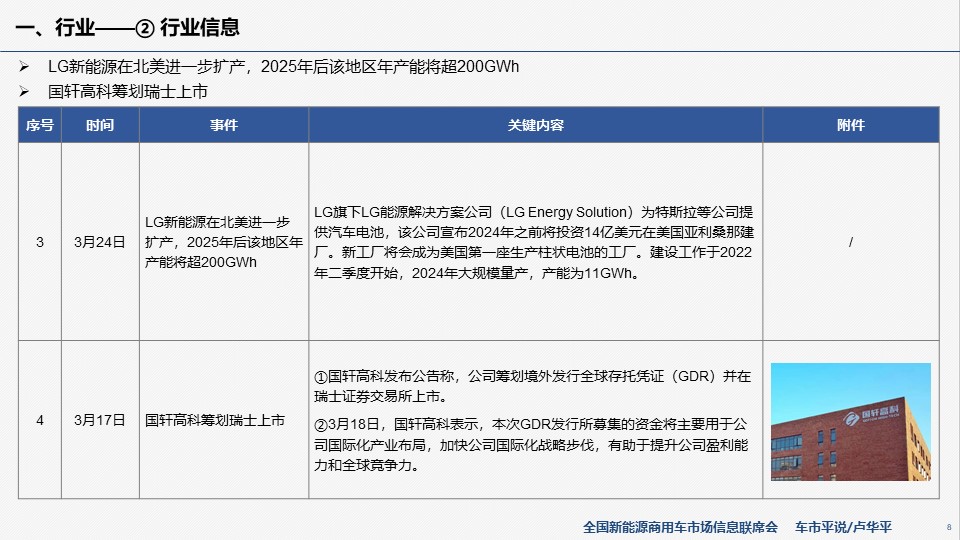Screen dimensions: 960x540
Task: Select the row number cell 4
Action: click(x=40, y=420)
